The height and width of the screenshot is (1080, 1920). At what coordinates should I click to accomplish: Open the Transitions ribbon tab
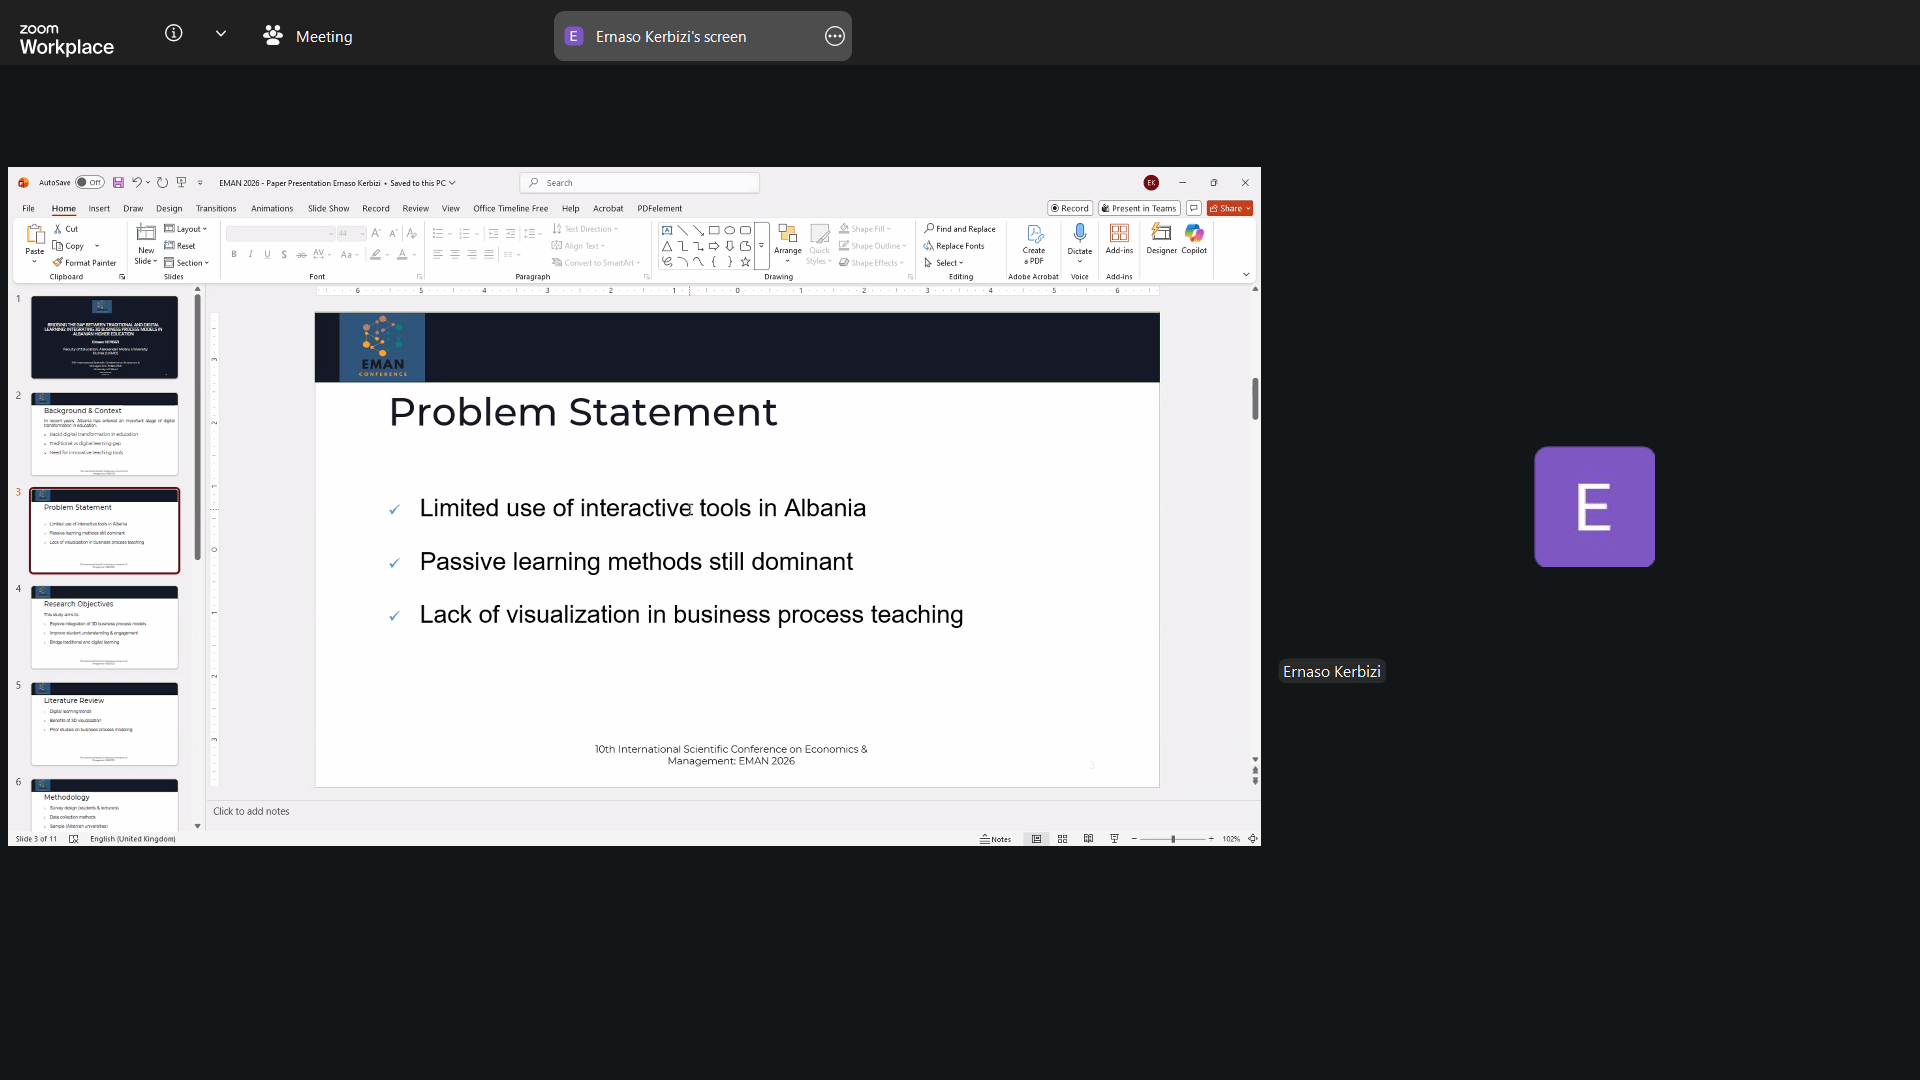[x=216, y=209]
